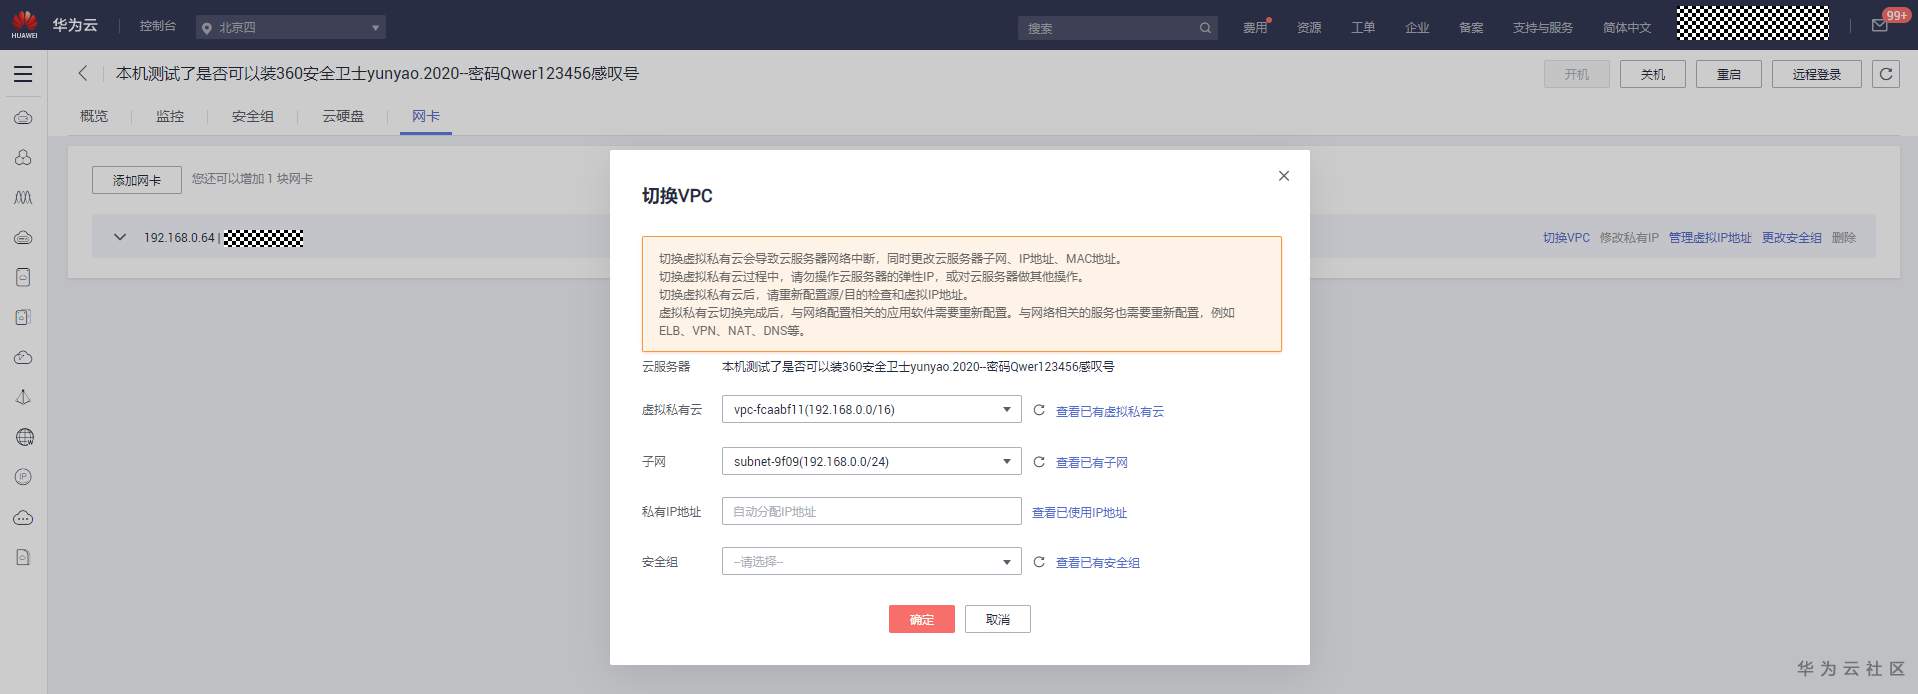
Task: Click the 删除 link in the network card row
Action: [x=1844, y=237]
